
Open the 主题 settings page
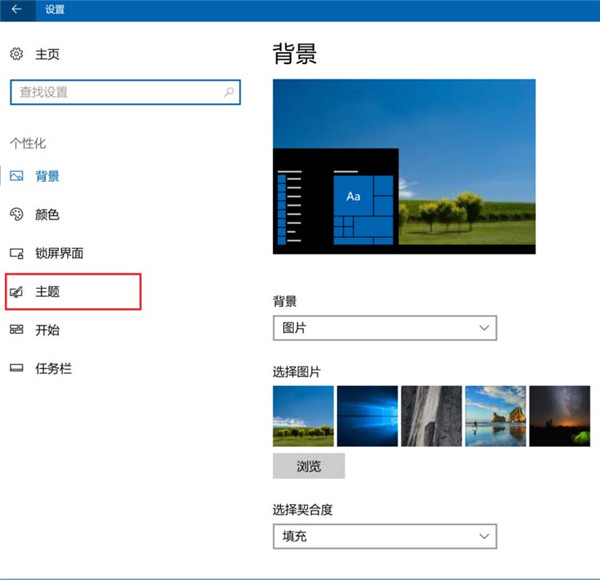point(49,292)
